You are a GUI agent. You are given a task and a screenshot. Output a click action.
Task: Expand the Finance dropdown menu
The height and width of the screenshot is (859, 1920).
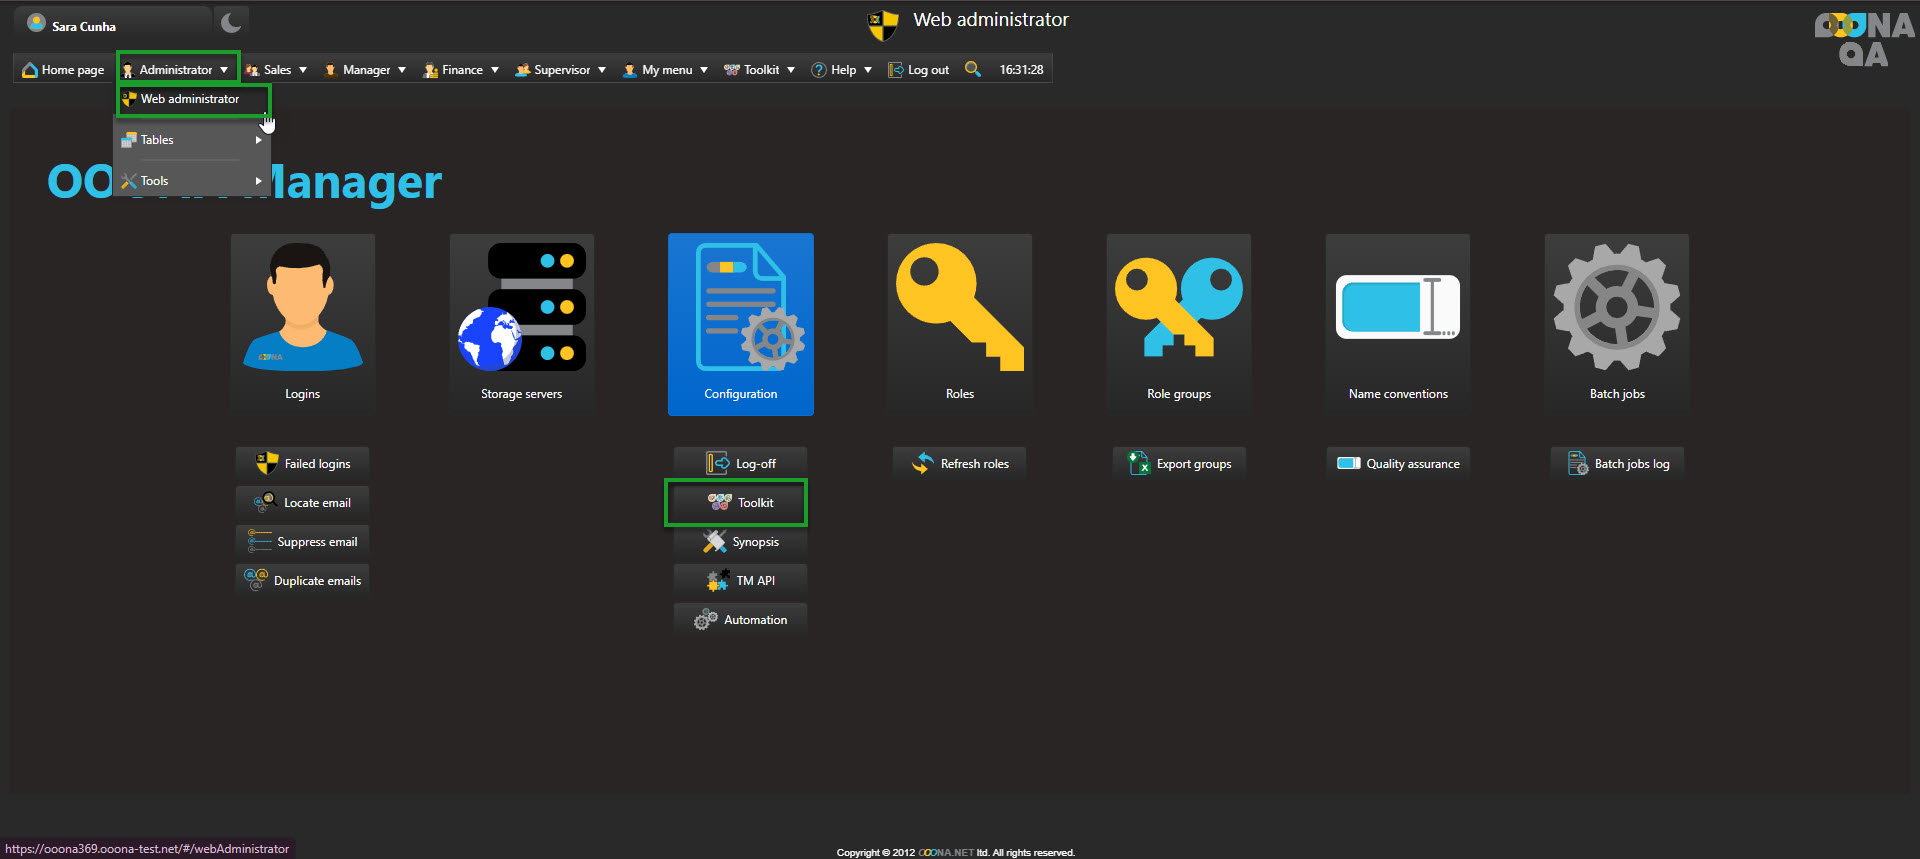pyautogui.click(x=461, y=70)
